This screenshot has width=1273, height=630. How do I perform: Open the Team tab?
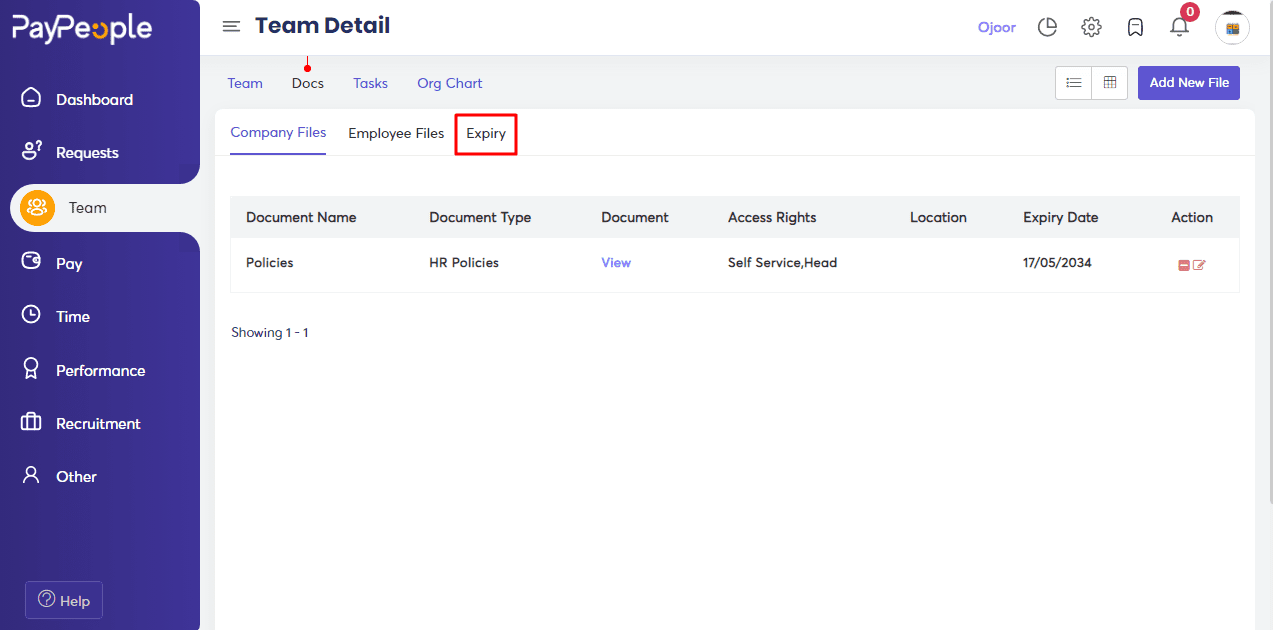coord(245,83)
